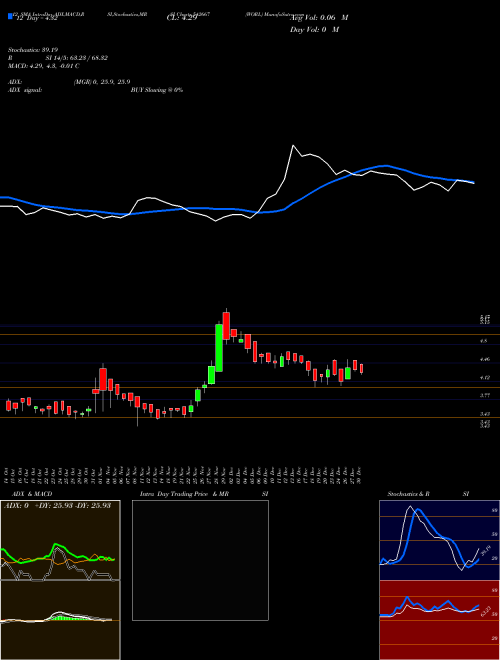The image size is (500, 660).
Task: Click the Stochastics & RSI panel title
Action: click(428, 494)
